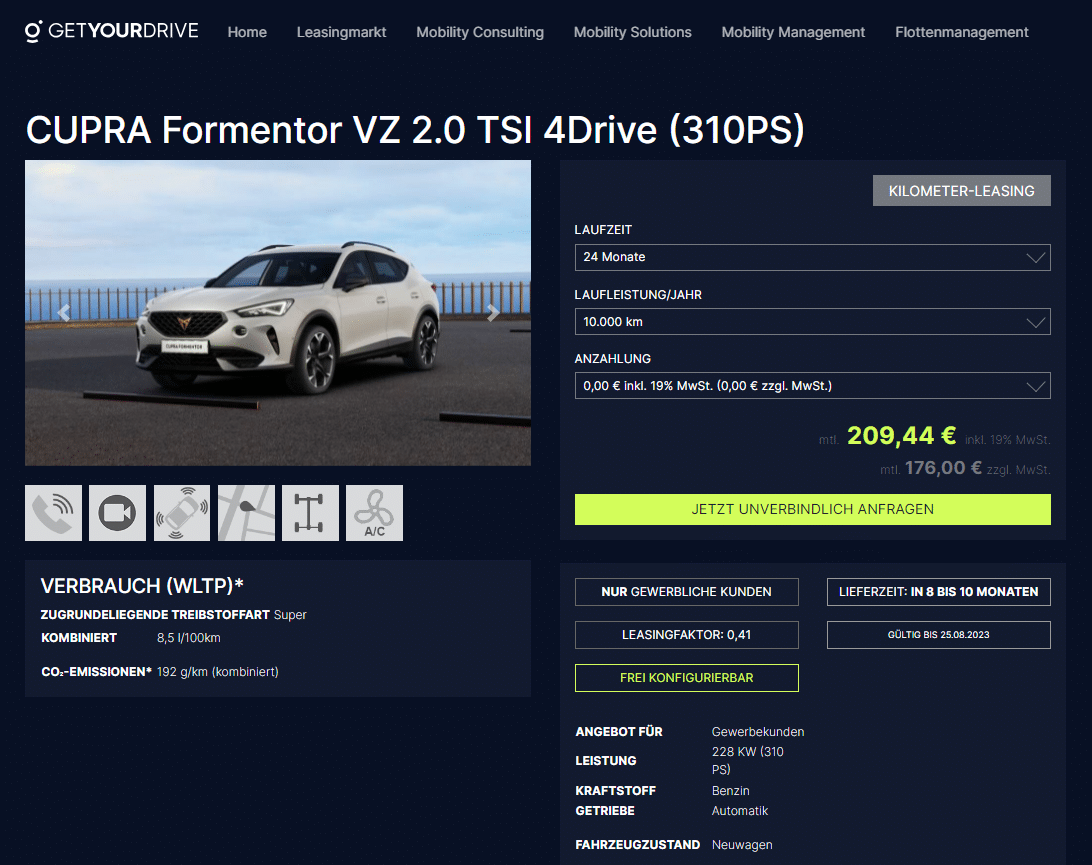Click the Lieferzeit in 8 bis 10 Monaten badge
Image resolution: width=1092 pixels, height=865 pixels.
(x=939, y=592)
